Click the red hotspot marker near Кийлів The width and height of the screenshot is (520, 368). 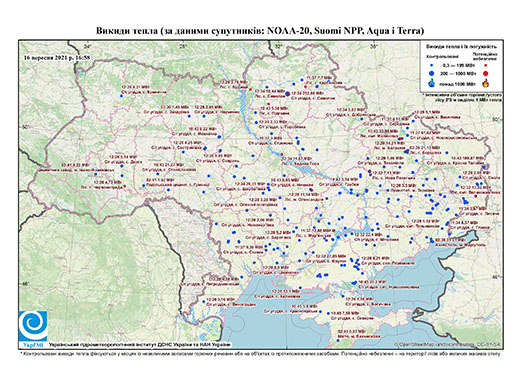pos(250,89)
